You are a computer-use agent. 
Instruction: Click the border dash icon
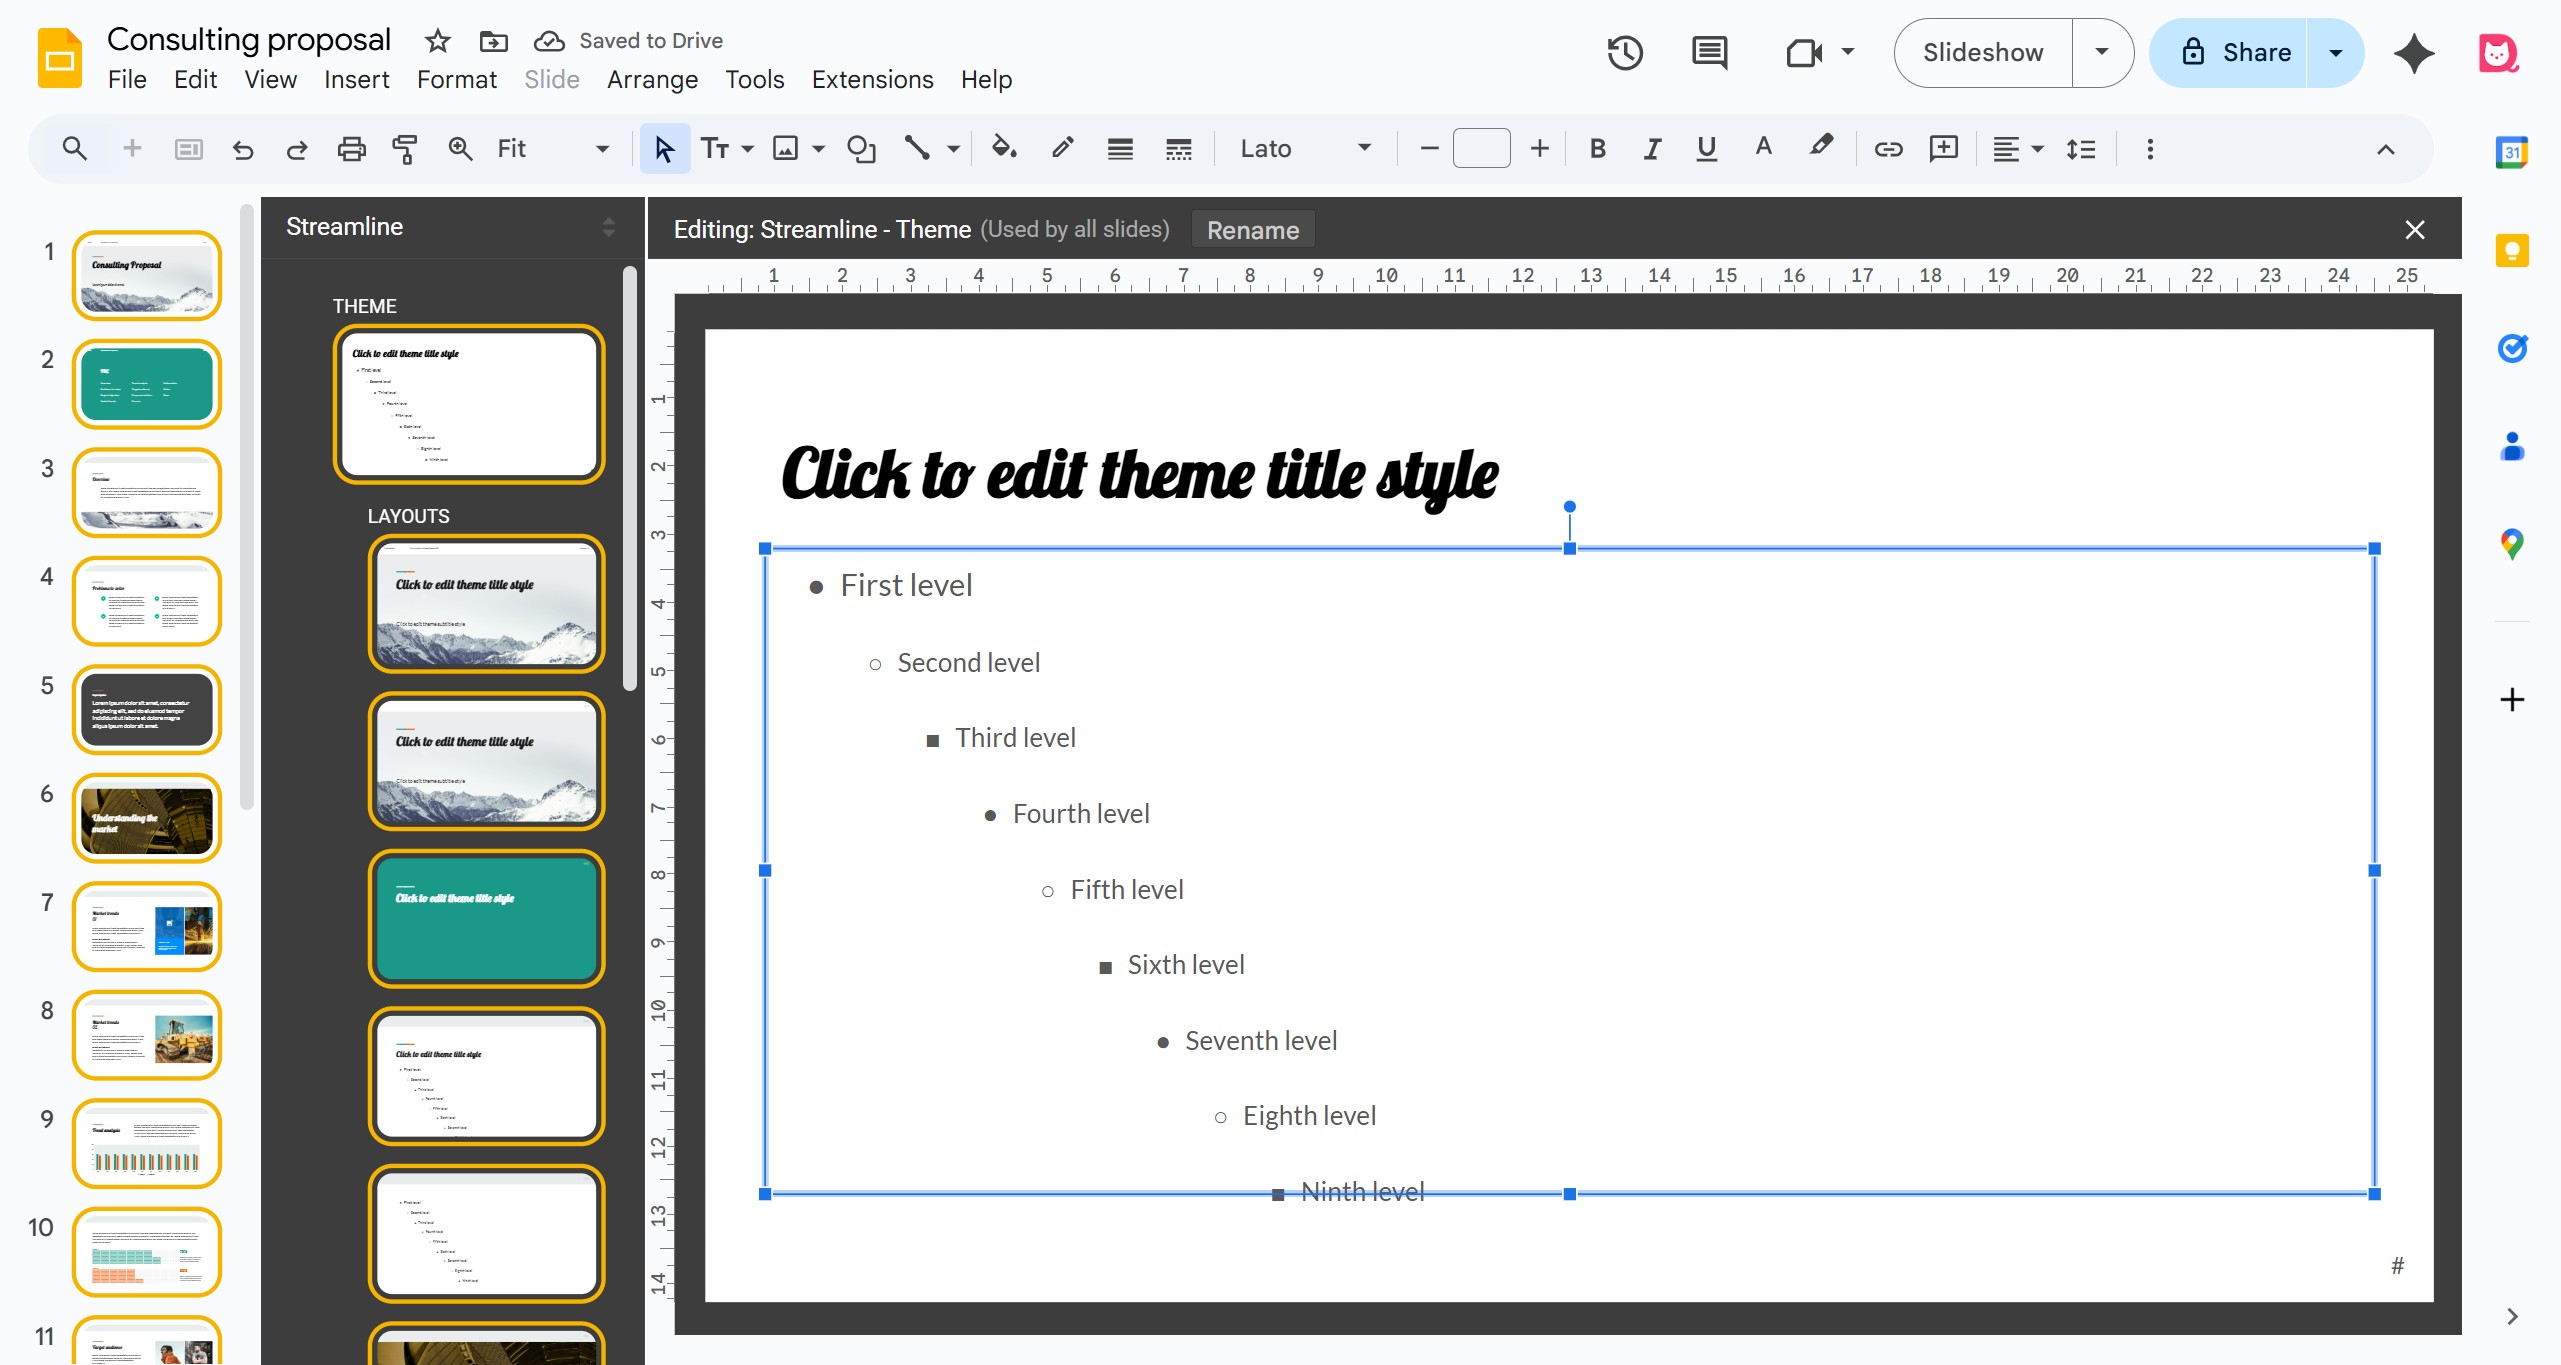(1179, 149)
